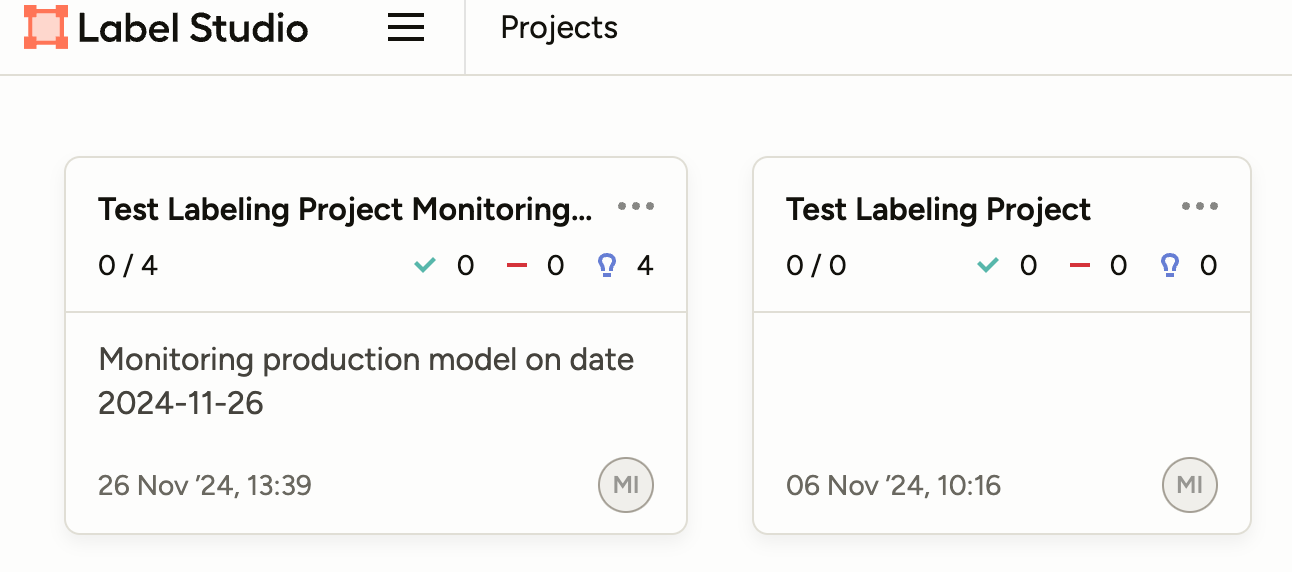The width and height of the screenshot is (1292, 572).
Task: Click the 0 / 4 task progress count
Action: tap(128, 266)
